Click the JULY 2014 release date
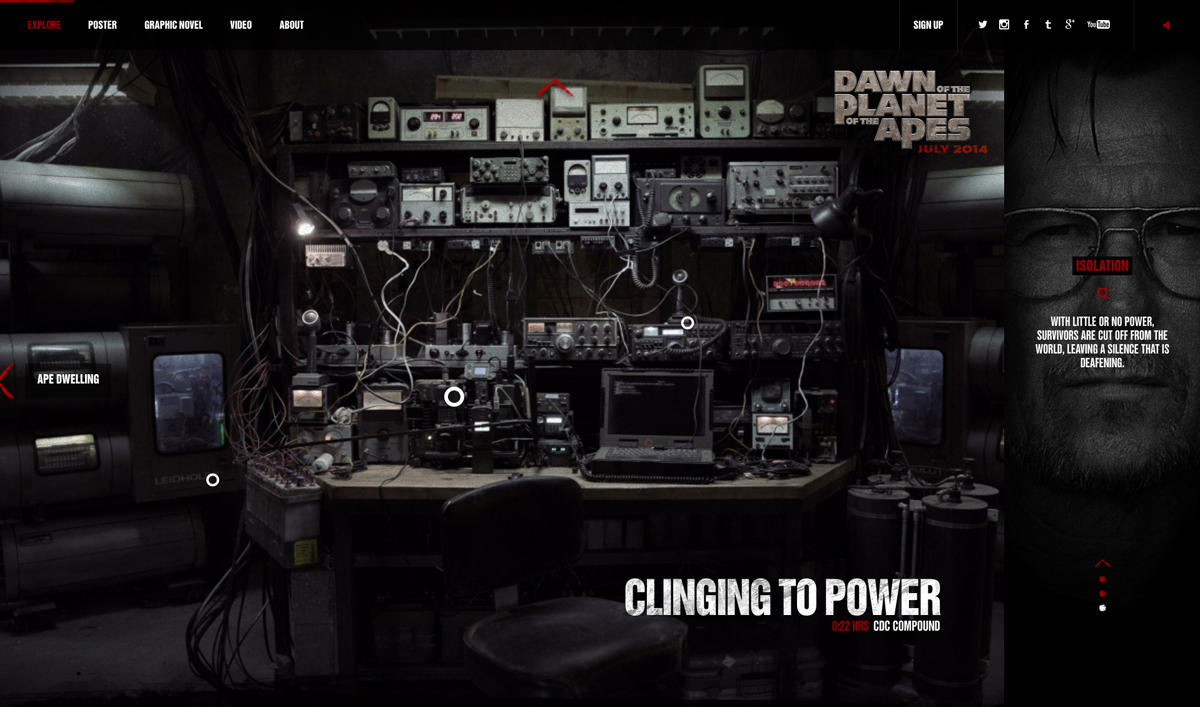Screen dimensions: 1200x707 [x=953, y=149]
